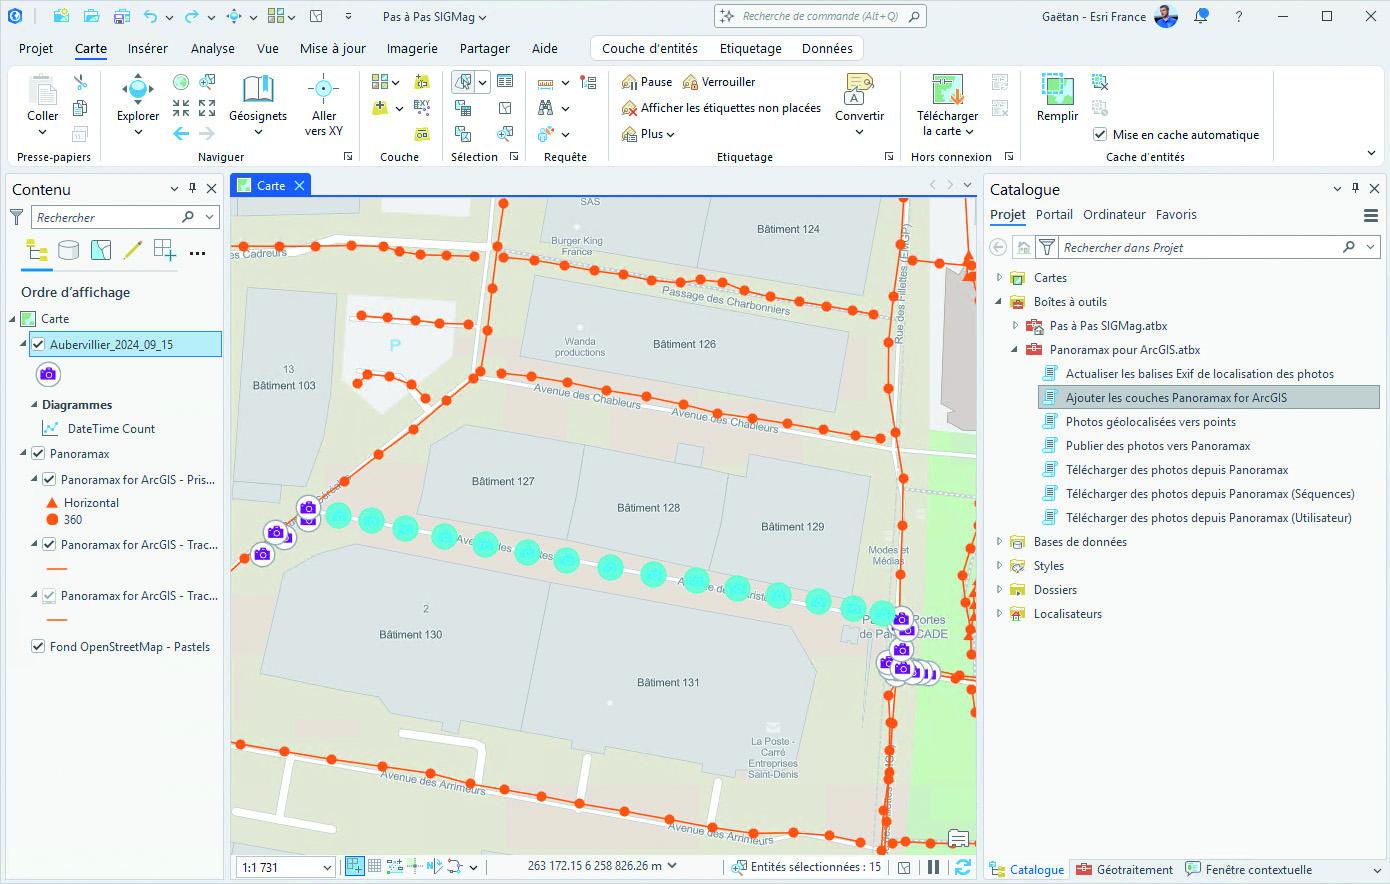
Task: Switch to List By Data Source view
Action: [68, 250]
